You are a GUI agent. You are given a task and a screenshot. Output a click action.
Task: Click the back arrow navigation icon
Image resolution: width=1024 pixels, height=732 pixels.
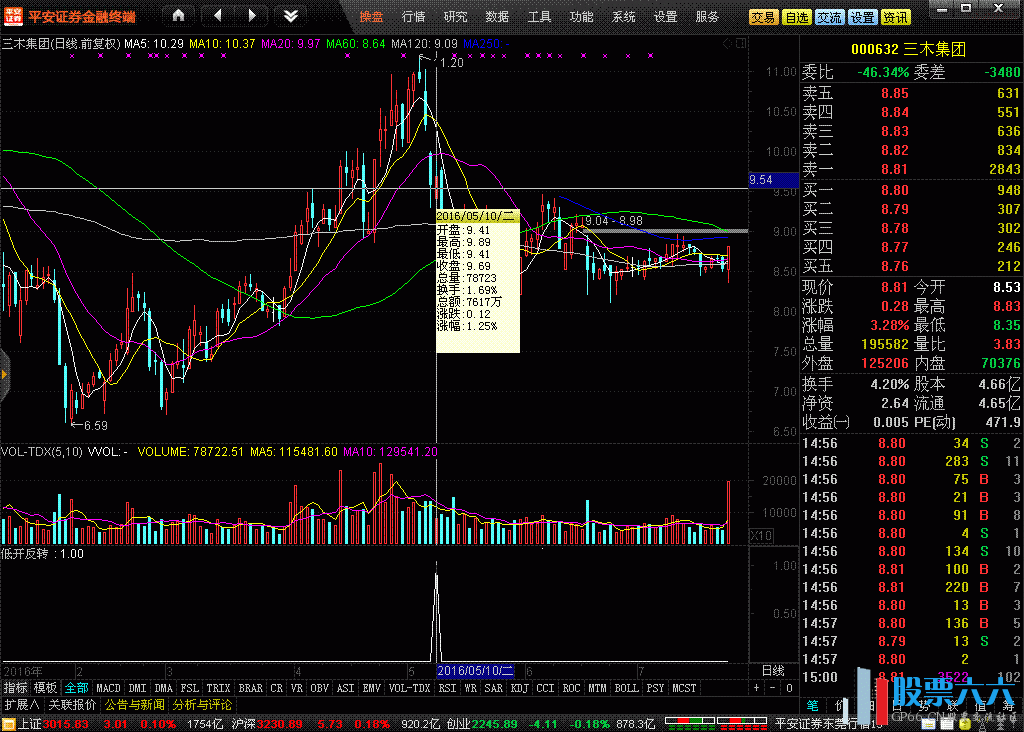[x=218, y=16]
